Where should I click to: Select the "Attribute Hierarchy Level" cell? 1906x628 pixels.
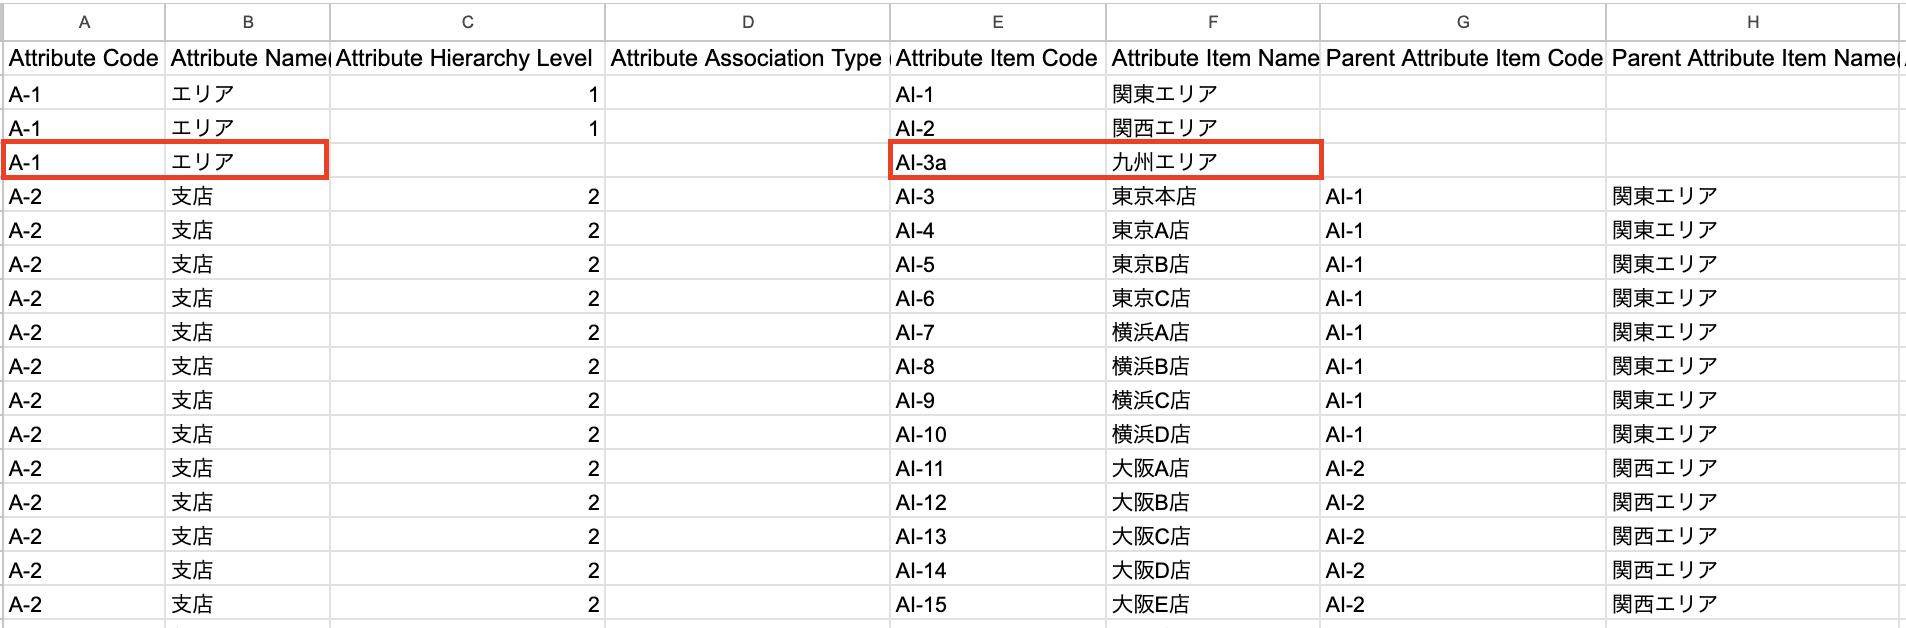(465, 58)
